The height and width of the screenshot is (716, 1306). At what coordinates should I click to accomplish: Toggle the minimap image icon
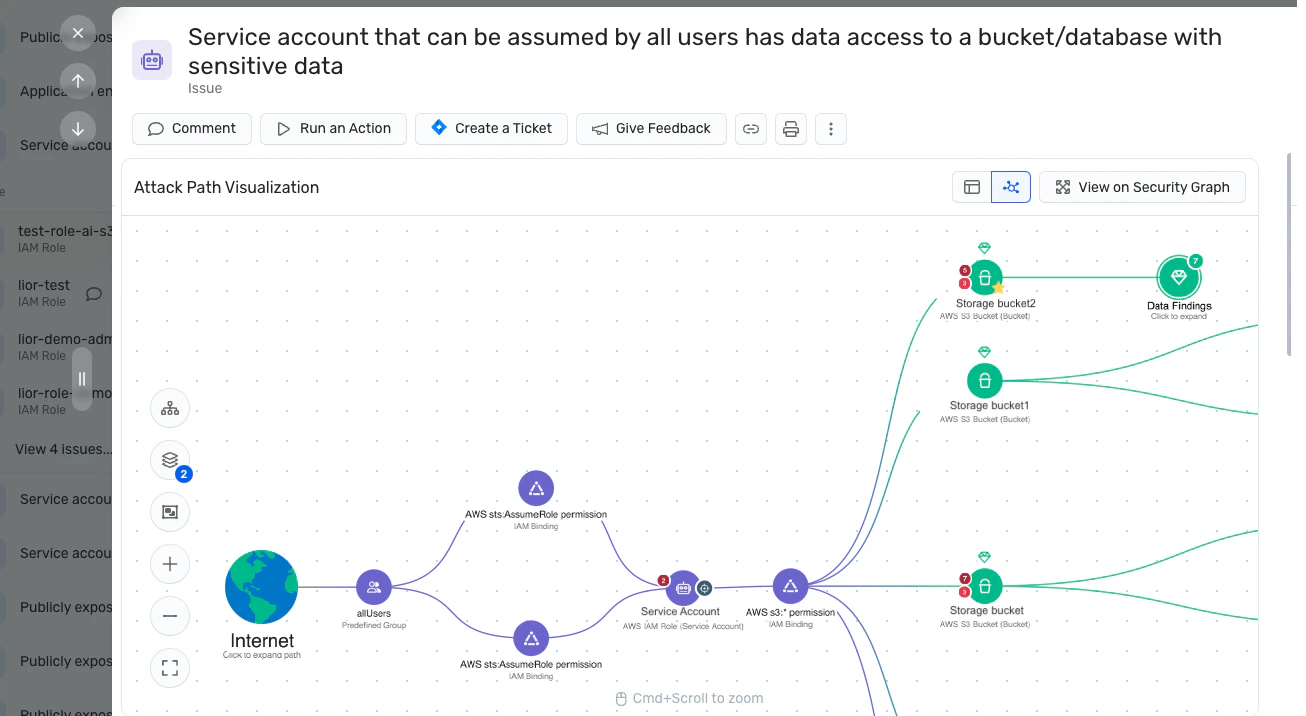170,512
